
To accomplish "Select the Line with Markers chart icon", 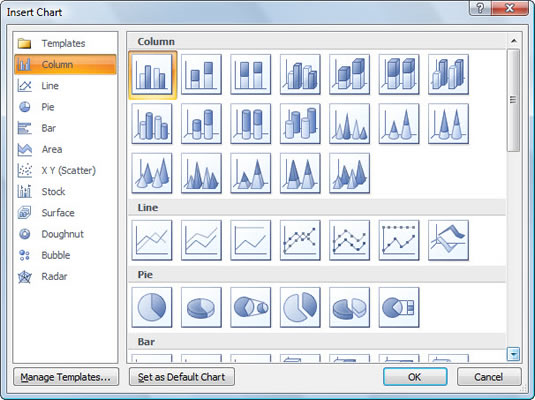I will 300,240.
